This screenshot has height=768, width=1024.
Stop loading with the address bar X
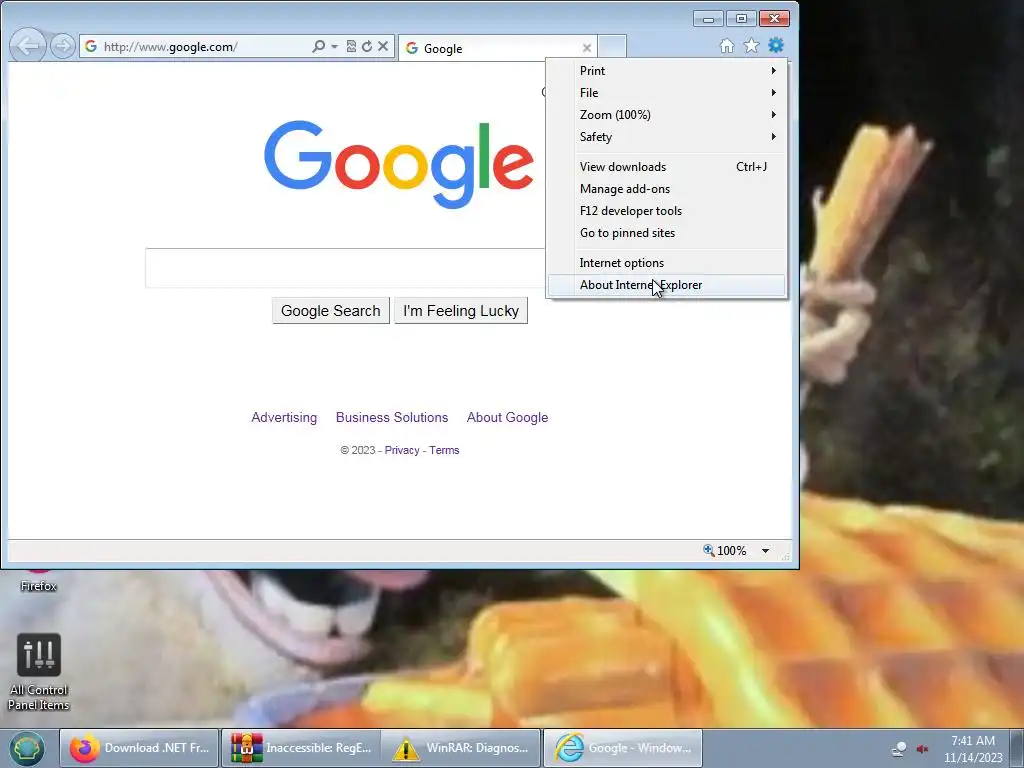pos(383,46)
